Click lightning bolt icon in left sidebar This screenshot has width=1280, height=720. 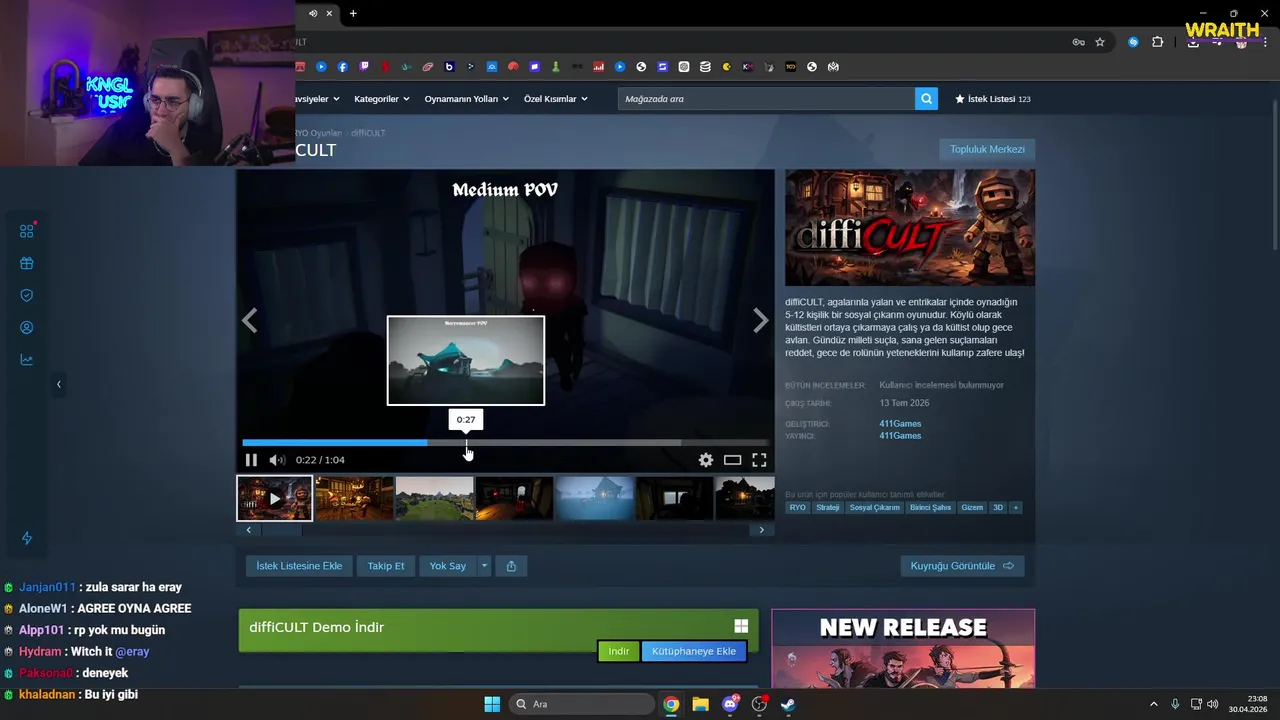pyautogui.click(x=27, y=538)
